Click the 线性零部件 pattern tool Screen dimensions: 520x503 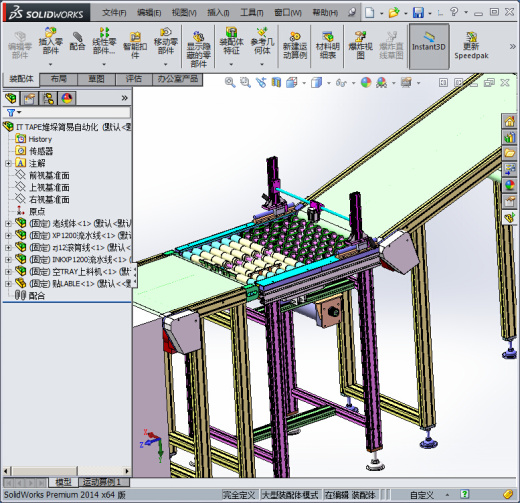(x=104, y=41)
